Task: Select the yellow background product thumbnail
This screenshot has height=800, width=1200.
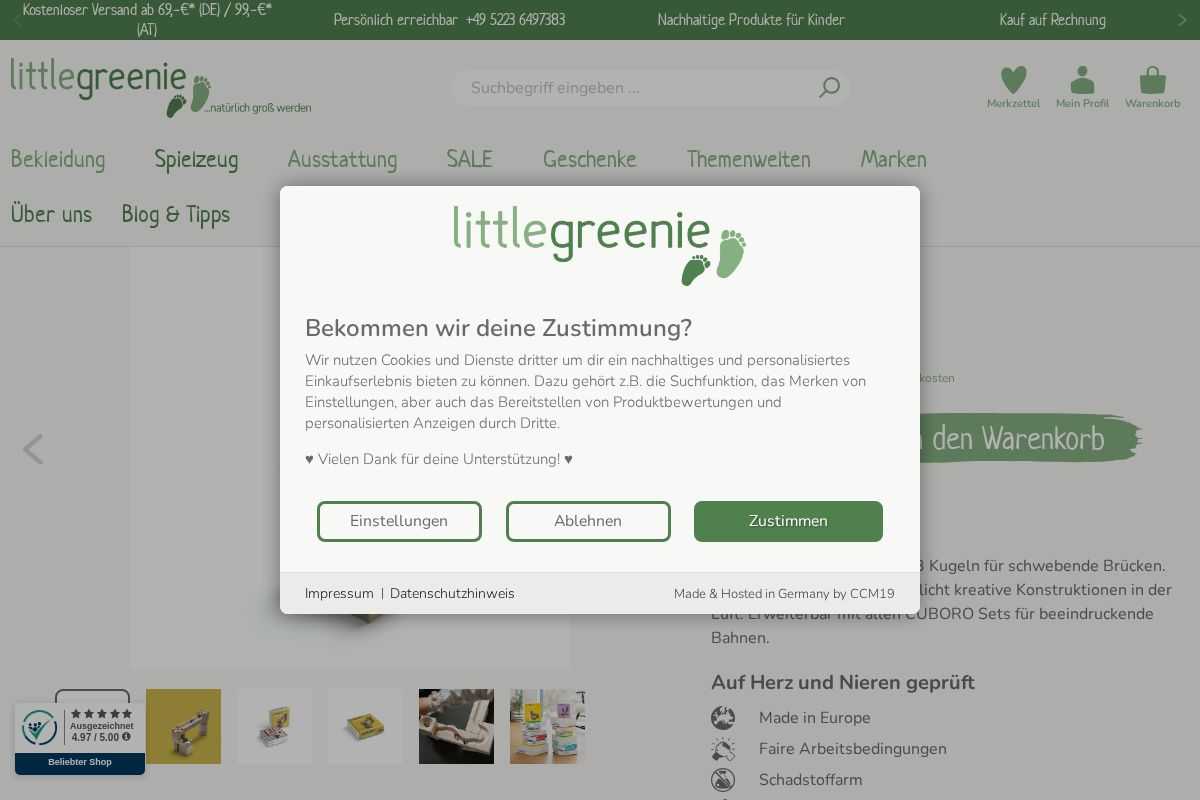Action: point(183,726)
